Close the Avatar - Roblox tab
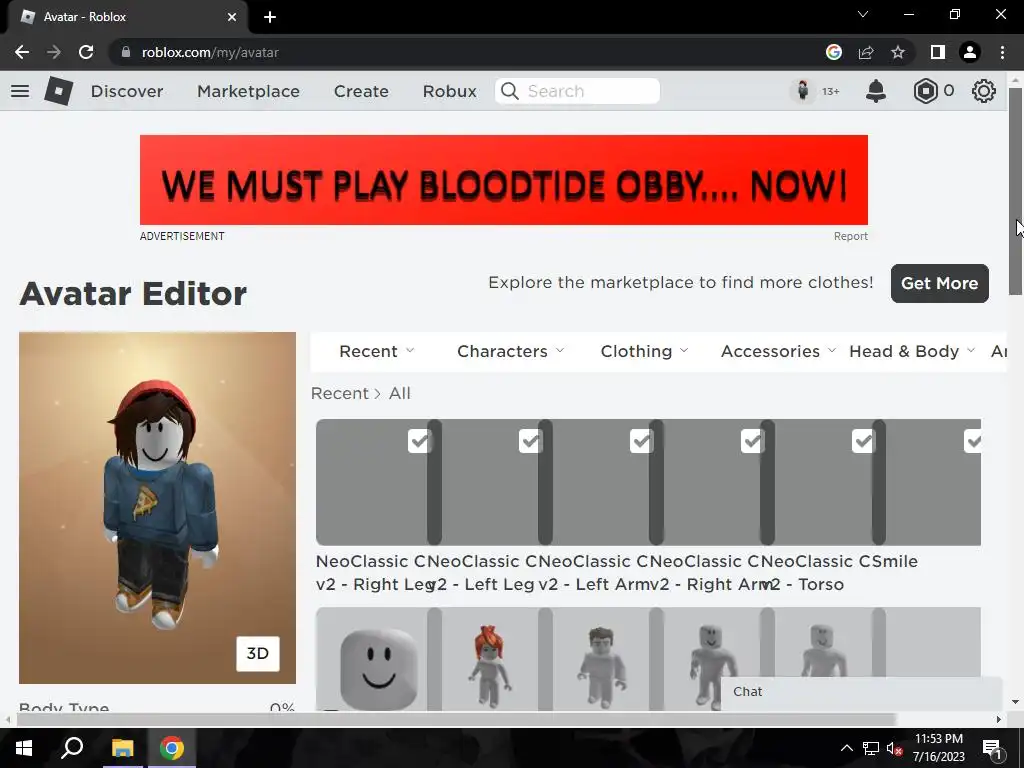 click(x=232, y=17)
